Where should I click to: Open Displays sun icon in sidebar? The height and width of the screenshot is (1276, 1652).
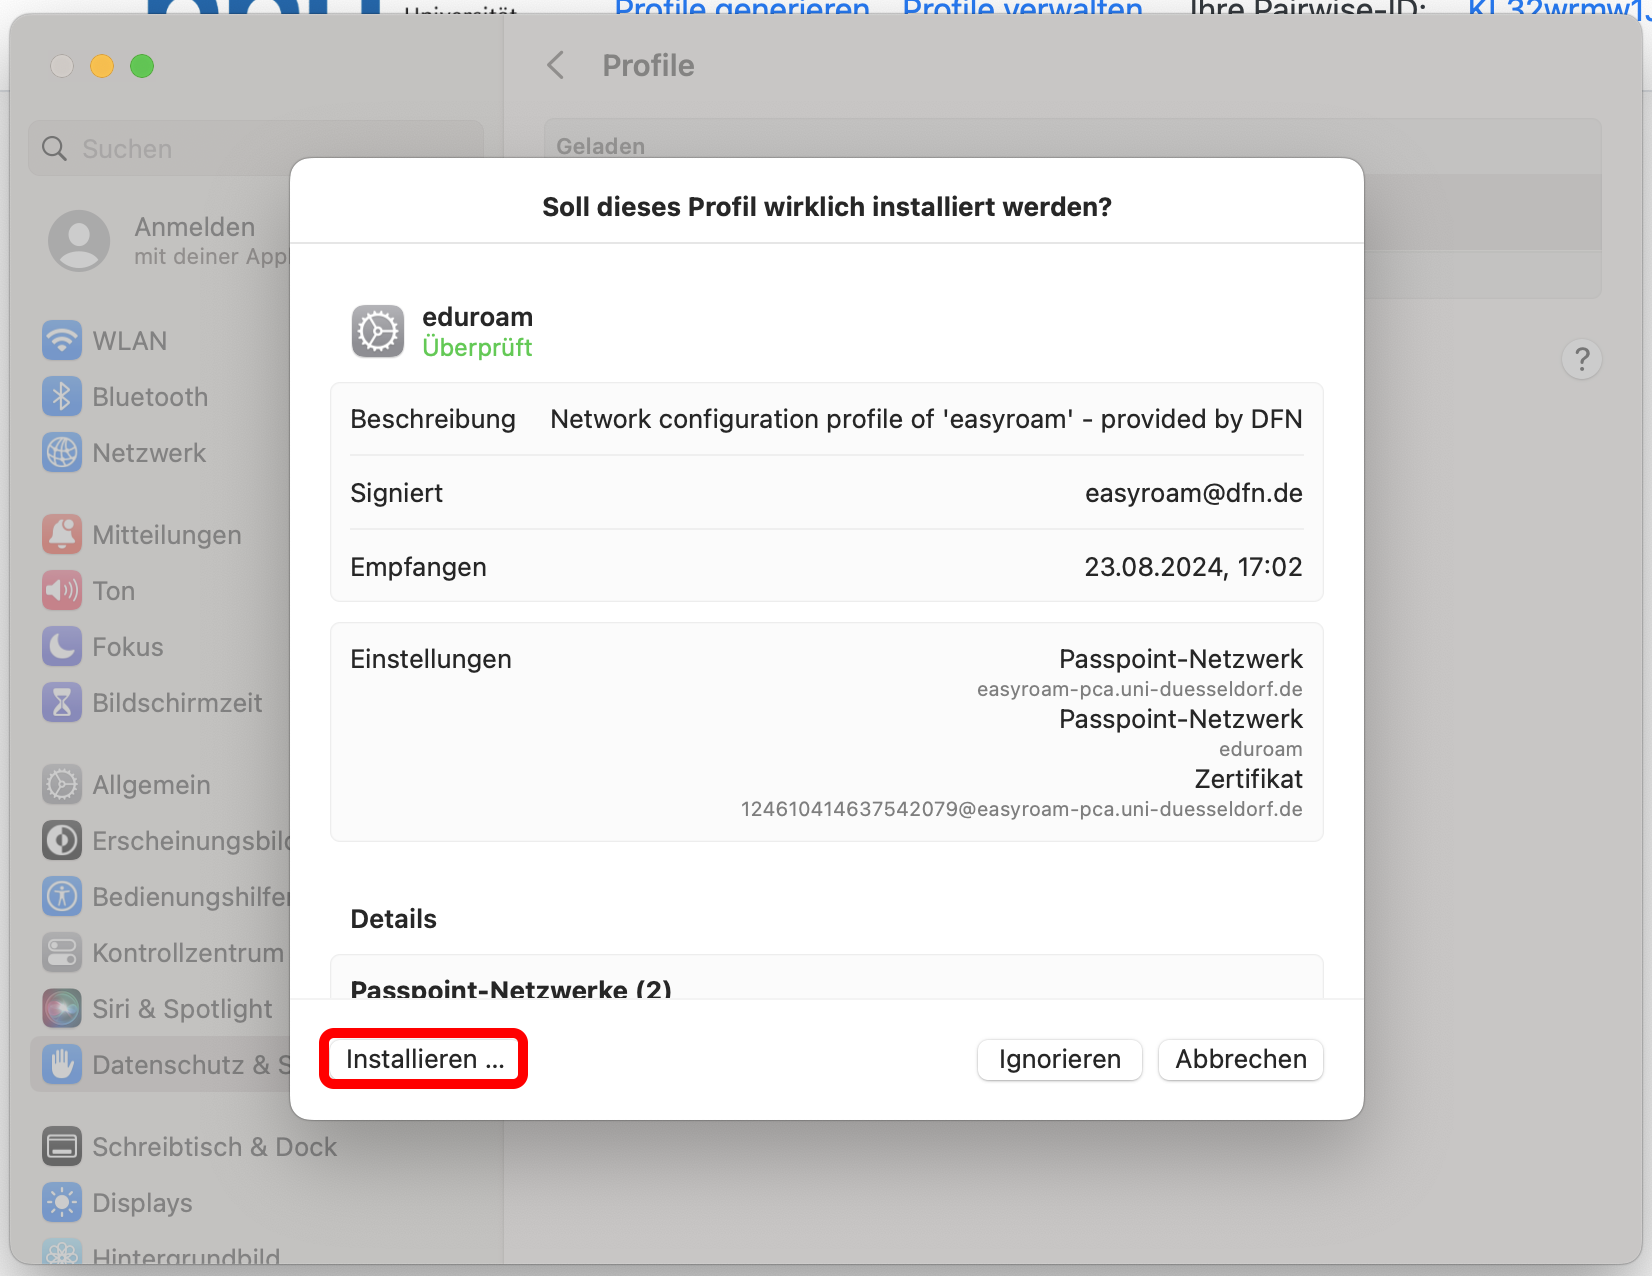click(62, 1203)
